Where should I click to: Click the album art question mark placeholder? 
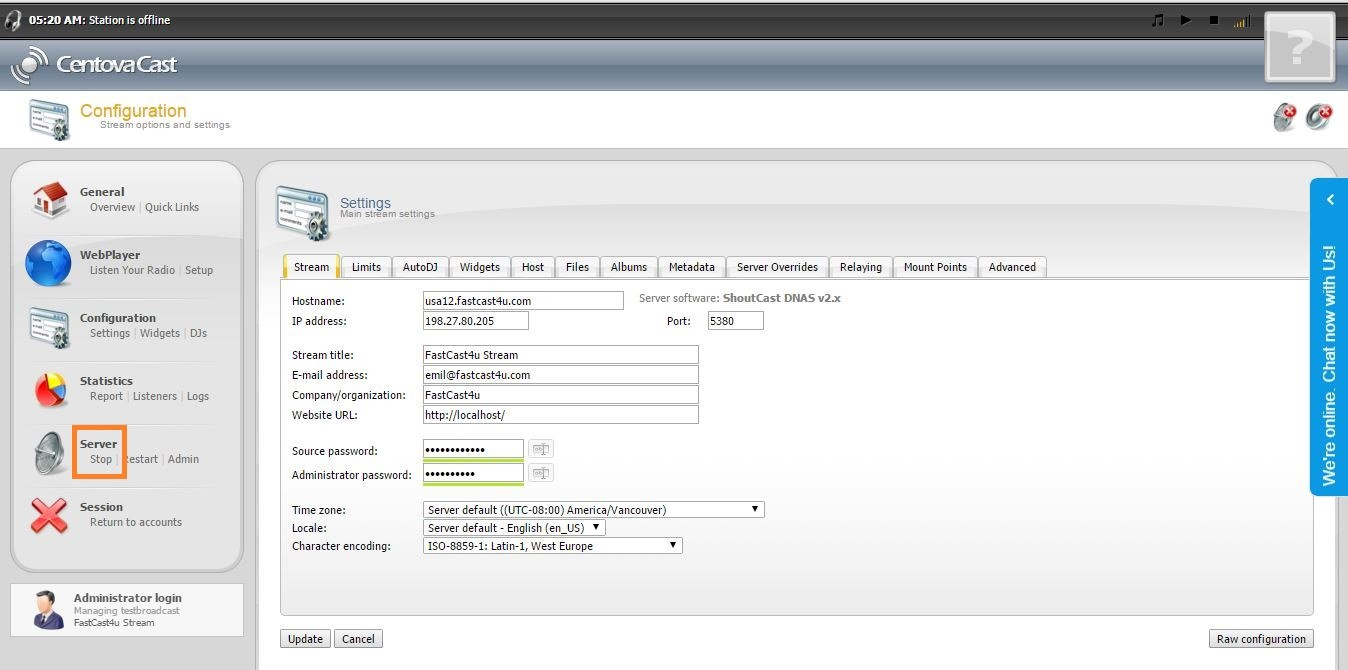point(1300,46)
